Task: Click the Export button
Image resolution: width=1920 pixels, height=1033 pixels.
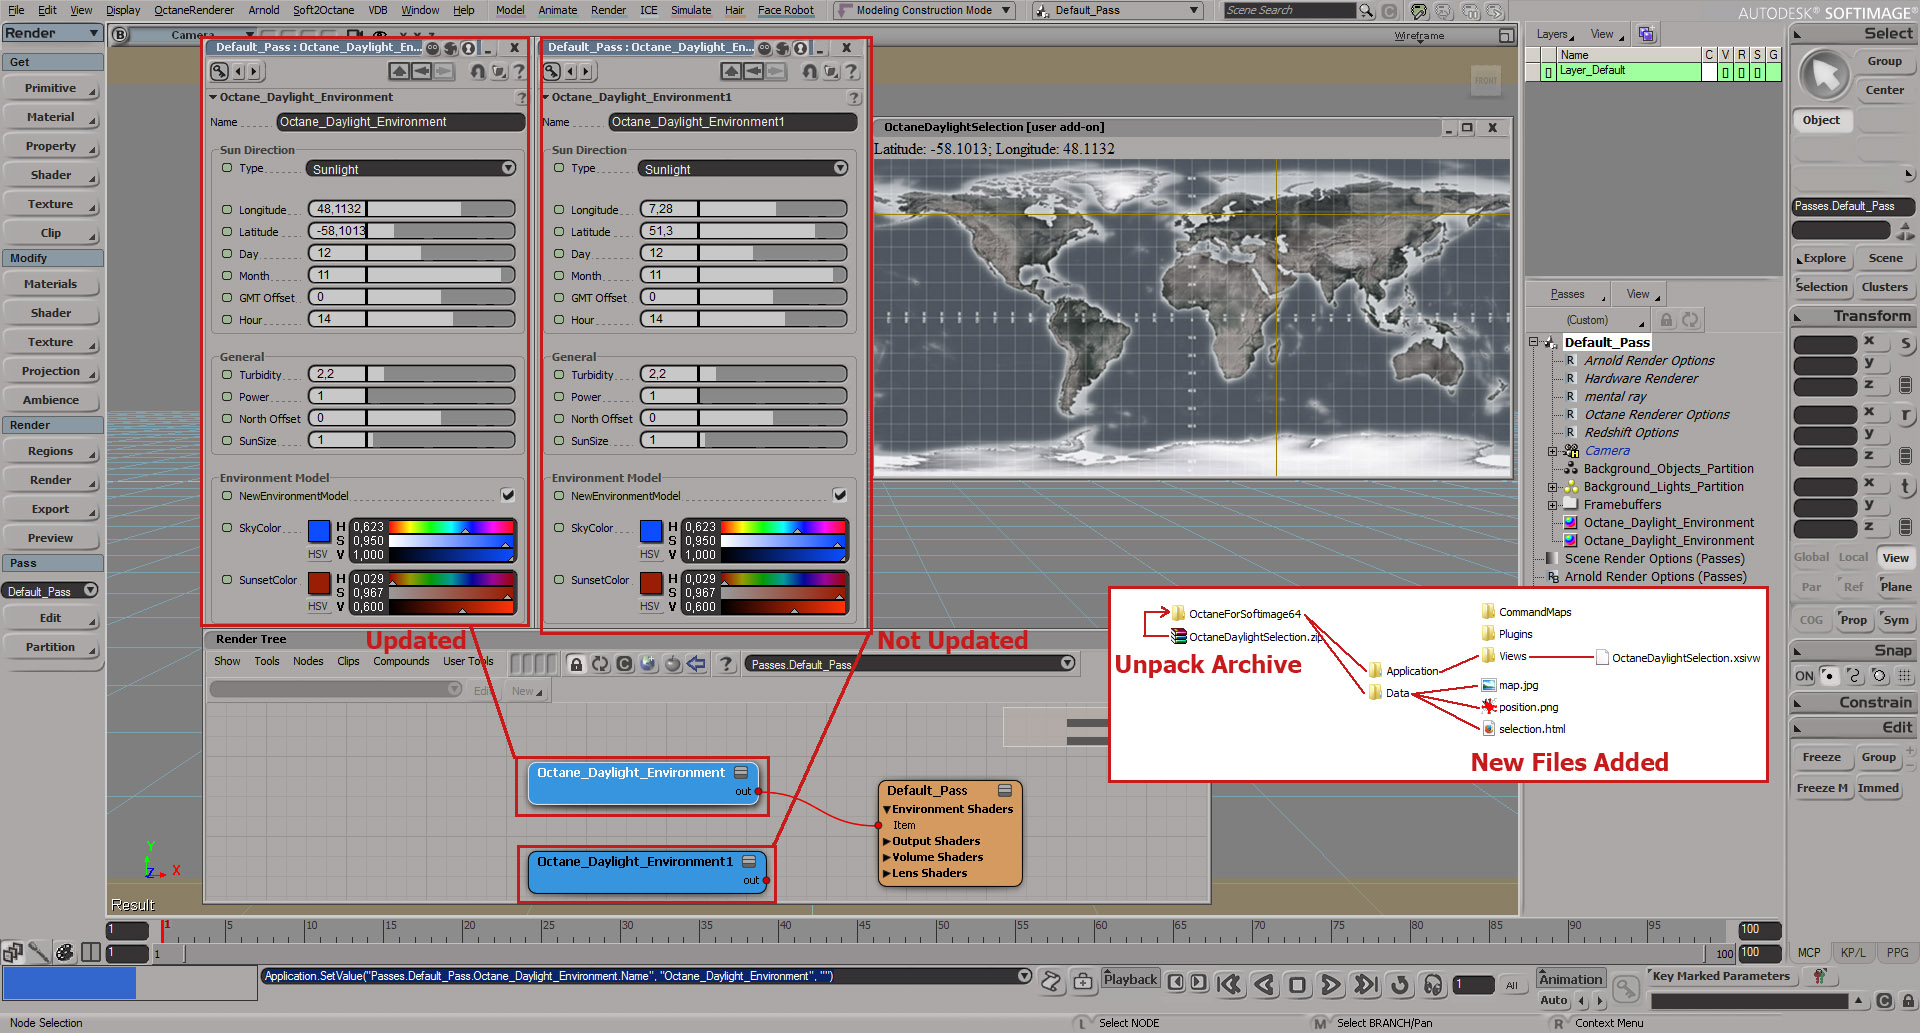Action: click(51, 509)
